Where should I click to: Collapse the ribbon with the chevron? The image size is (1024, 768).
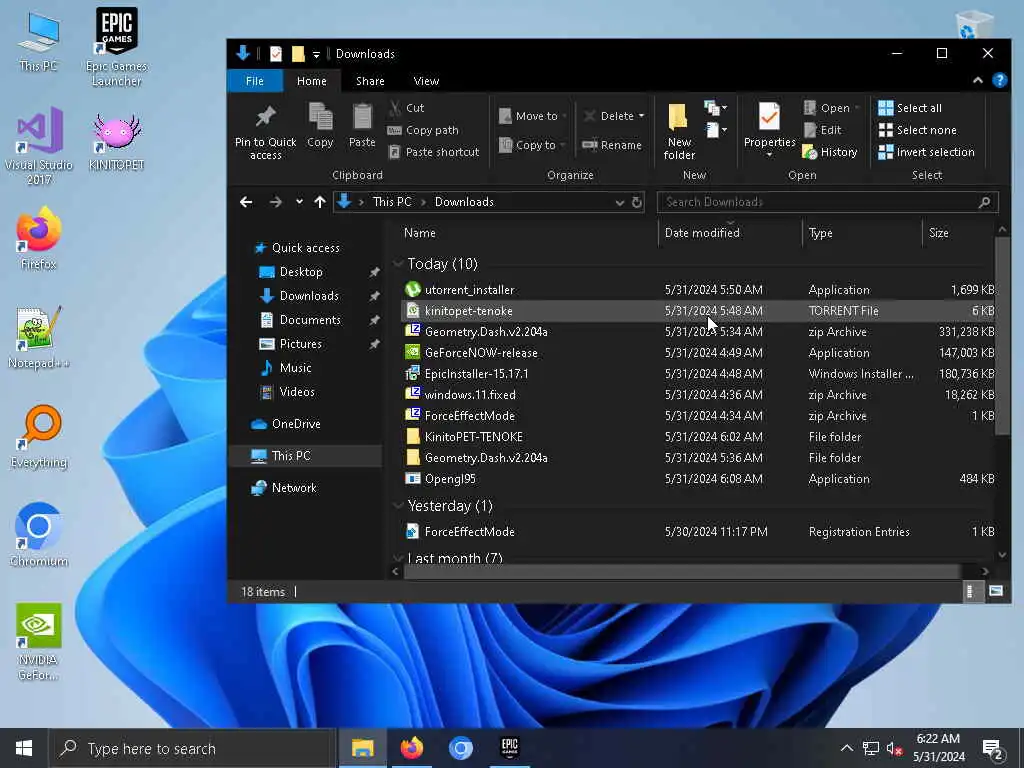978,80
